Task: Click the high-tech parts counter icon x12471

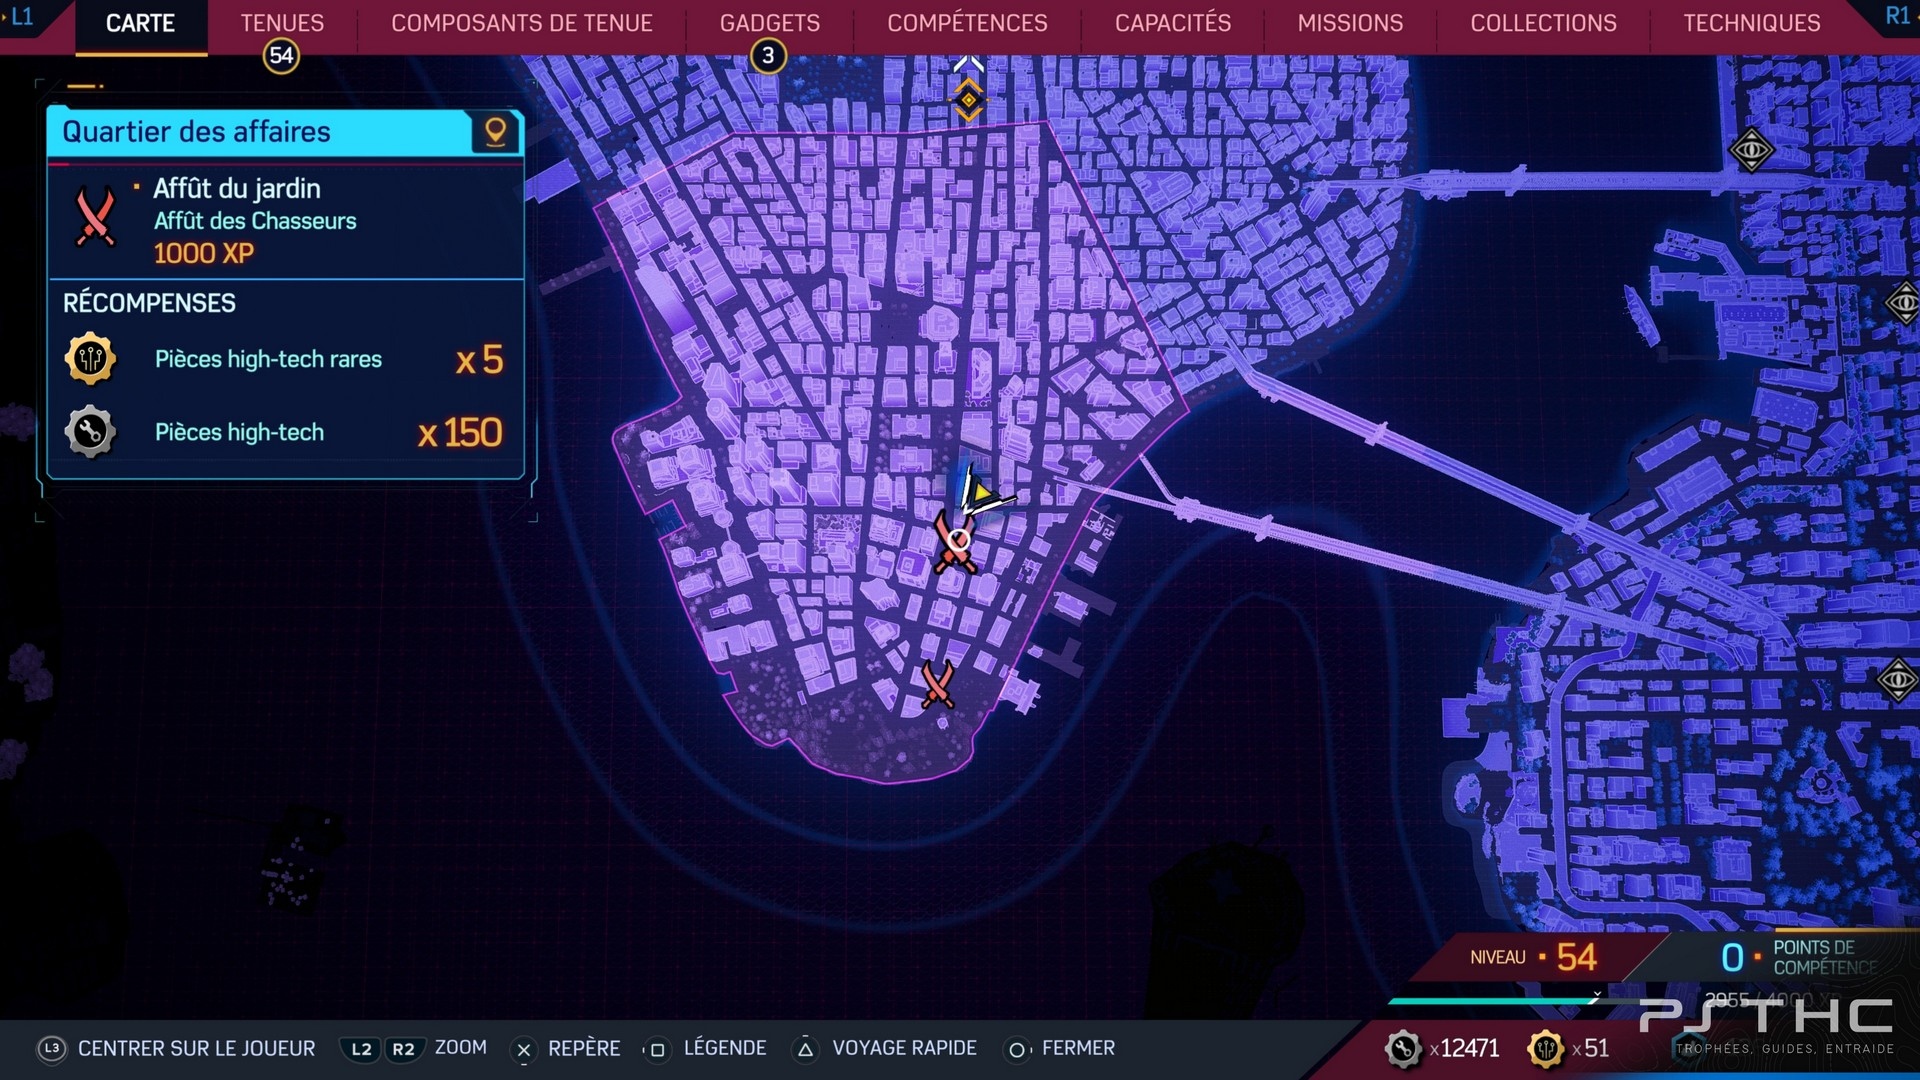Action: [1403, 1049]
